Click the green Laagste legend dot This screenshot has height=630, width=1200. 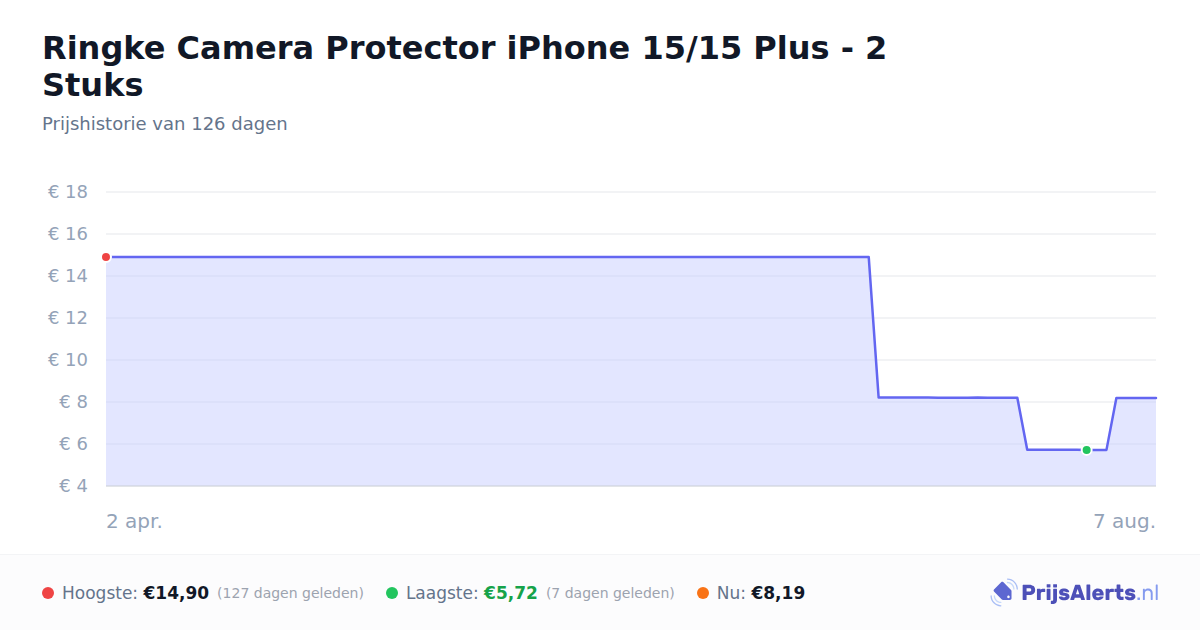[392, 593]
